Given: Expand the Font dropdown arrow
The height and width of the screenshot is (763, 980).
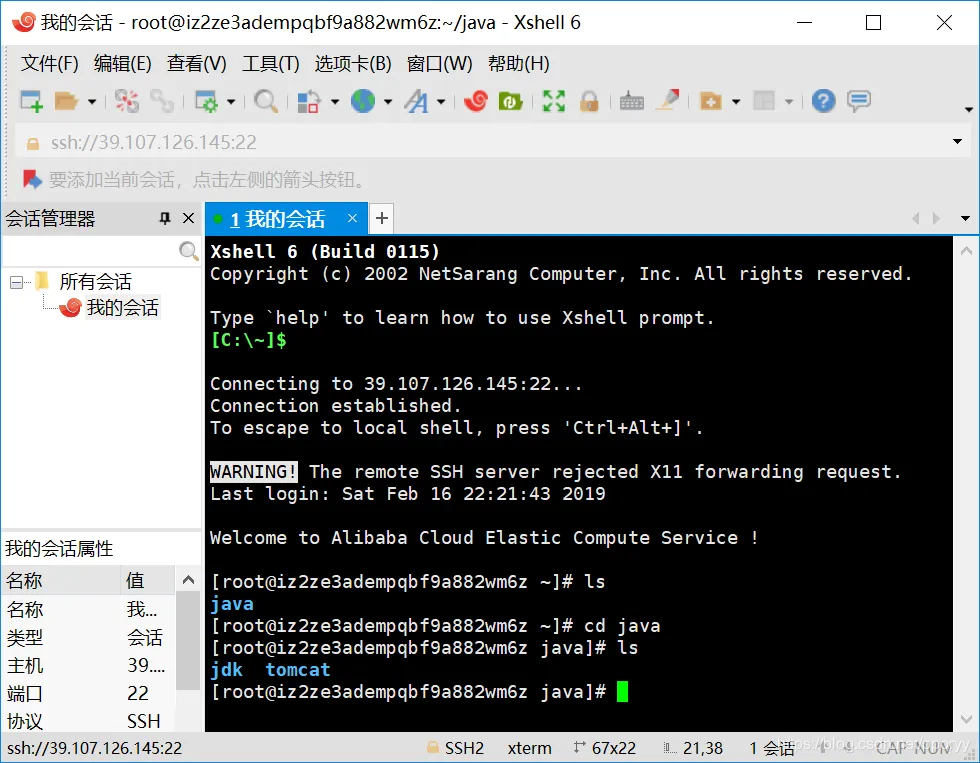Looking at the screenshot, I should pyautogui.click(x=441, y=101).
